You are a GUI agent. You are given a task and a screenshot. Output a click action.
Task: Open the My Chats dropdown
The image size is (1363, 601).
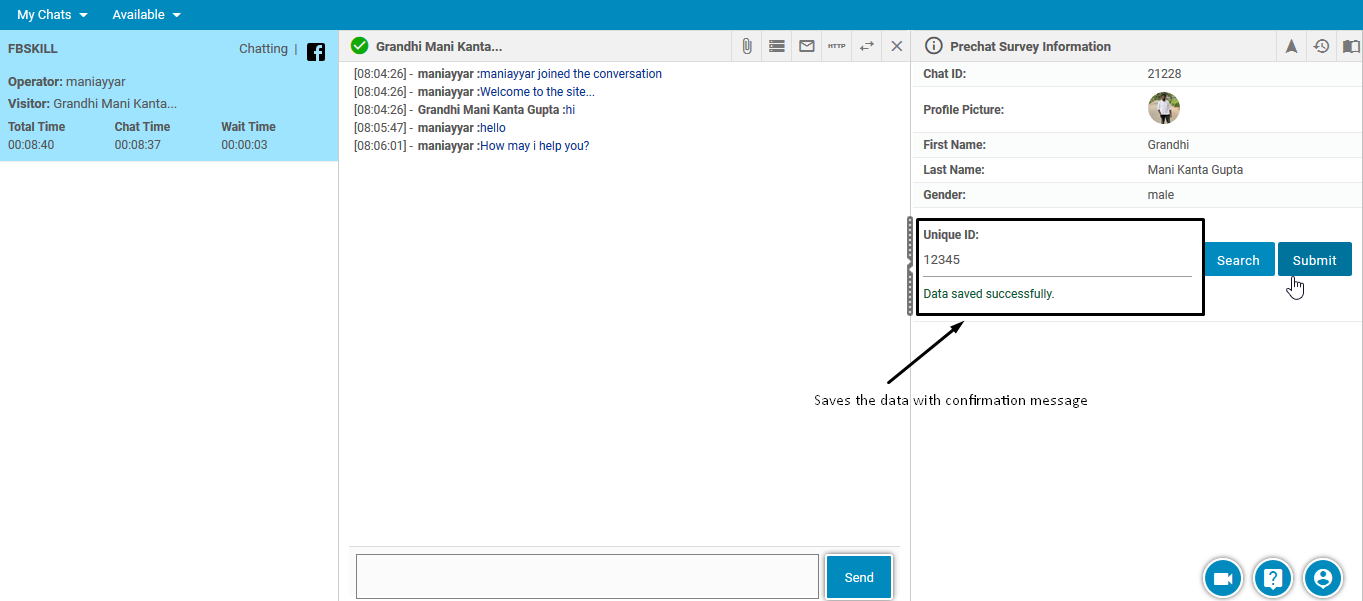[52, 15]
